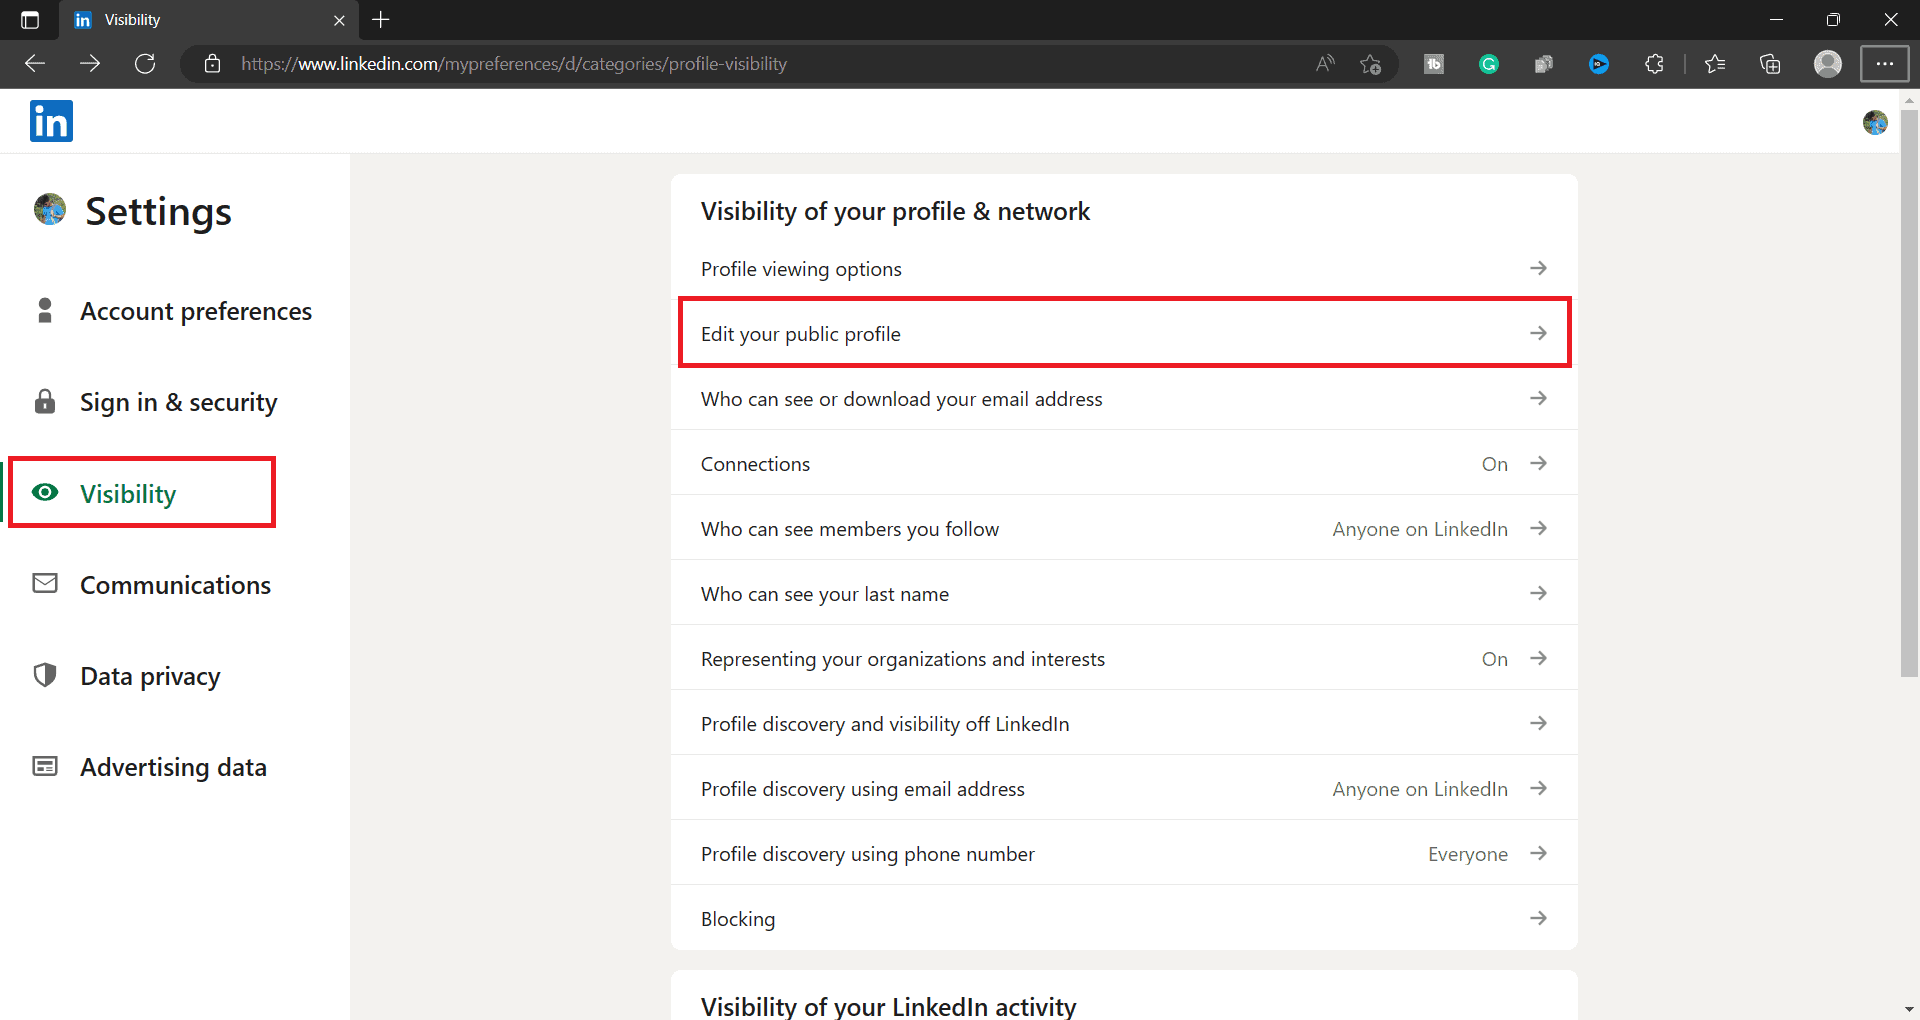
Task: Add this page to favorites
Action: coord(1370,64)
